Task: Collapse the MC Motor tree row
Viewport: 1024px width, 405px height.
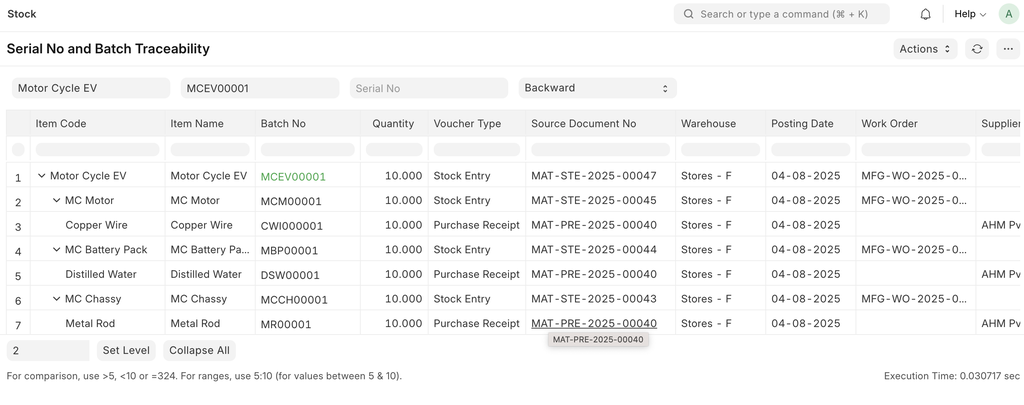Action: (x=57, y=201)
